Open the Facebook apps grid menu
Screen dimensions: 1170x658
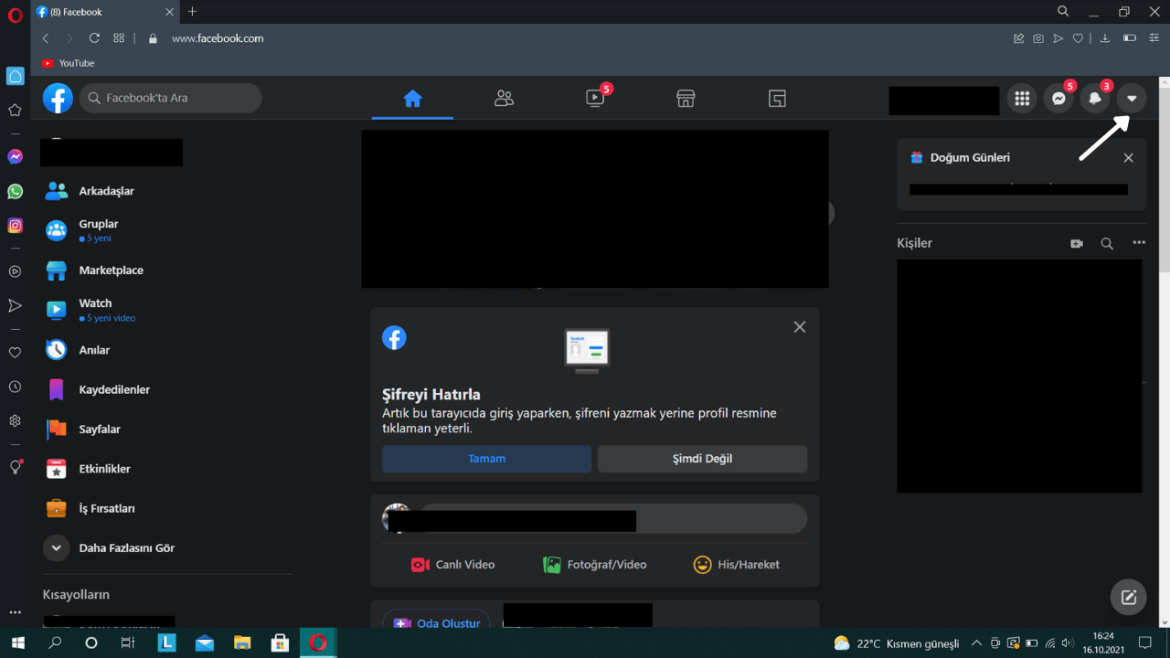1021,98
